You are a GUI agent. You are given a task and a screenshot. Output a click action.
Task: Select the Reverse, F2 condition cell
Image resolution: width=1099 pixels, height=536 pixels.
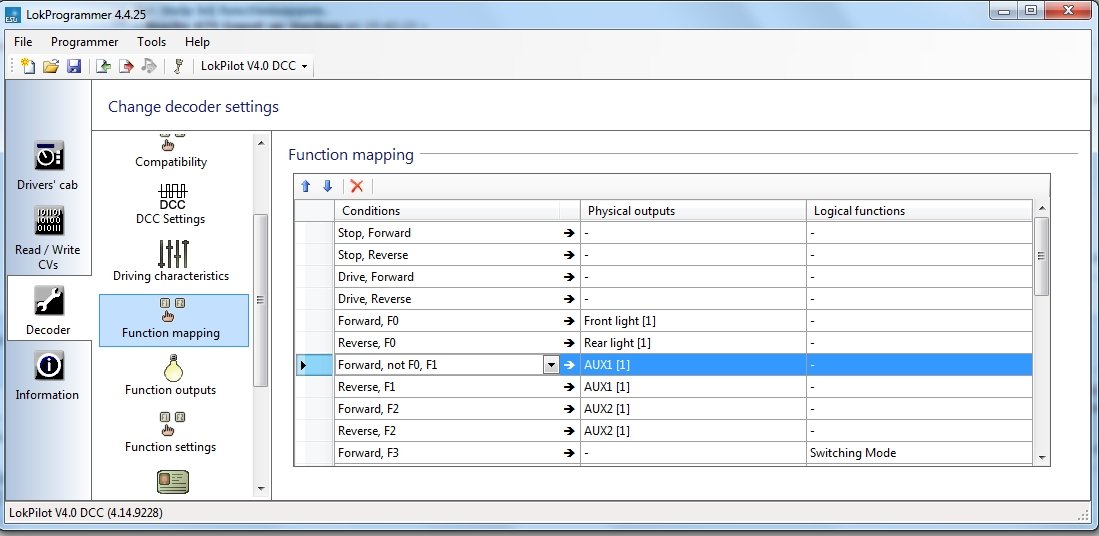[447, 431]
